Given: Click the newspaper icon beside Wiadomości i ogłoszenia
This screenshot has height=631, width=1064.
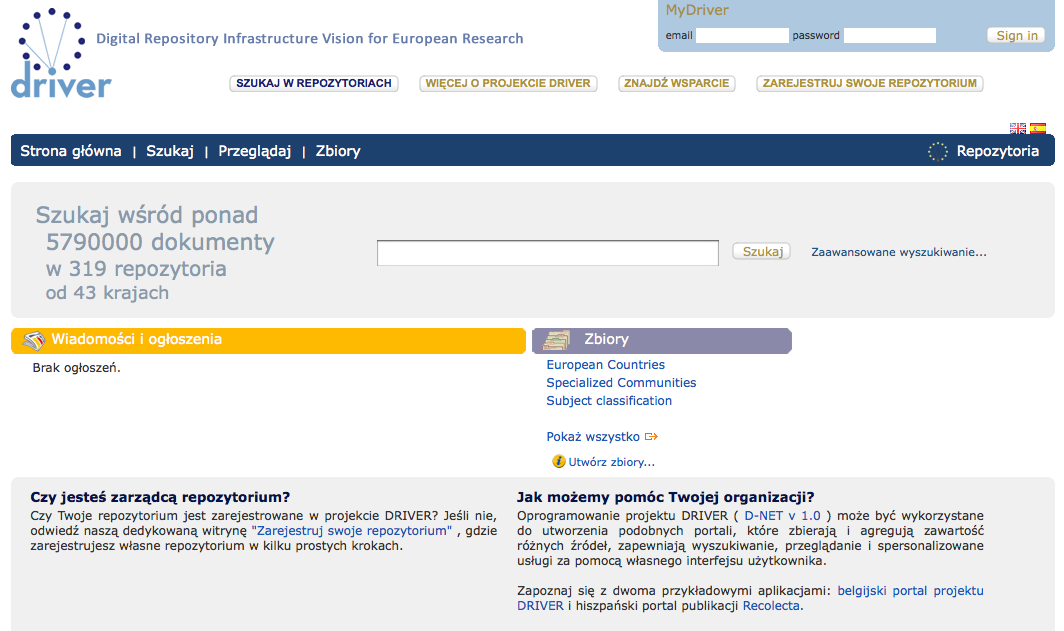Looking at the screenshot, I should (33, 340).
